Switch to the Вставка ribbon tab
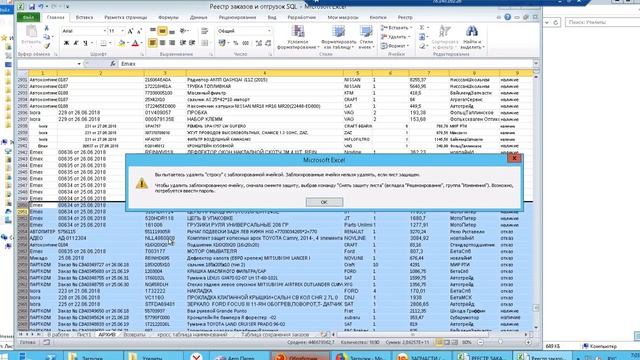640x360 pixels. 84,18
